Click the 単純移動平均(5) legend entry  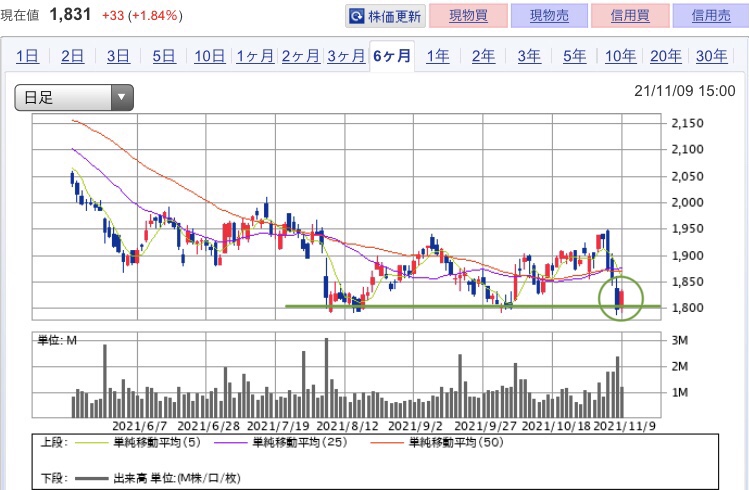coord(138,443)
